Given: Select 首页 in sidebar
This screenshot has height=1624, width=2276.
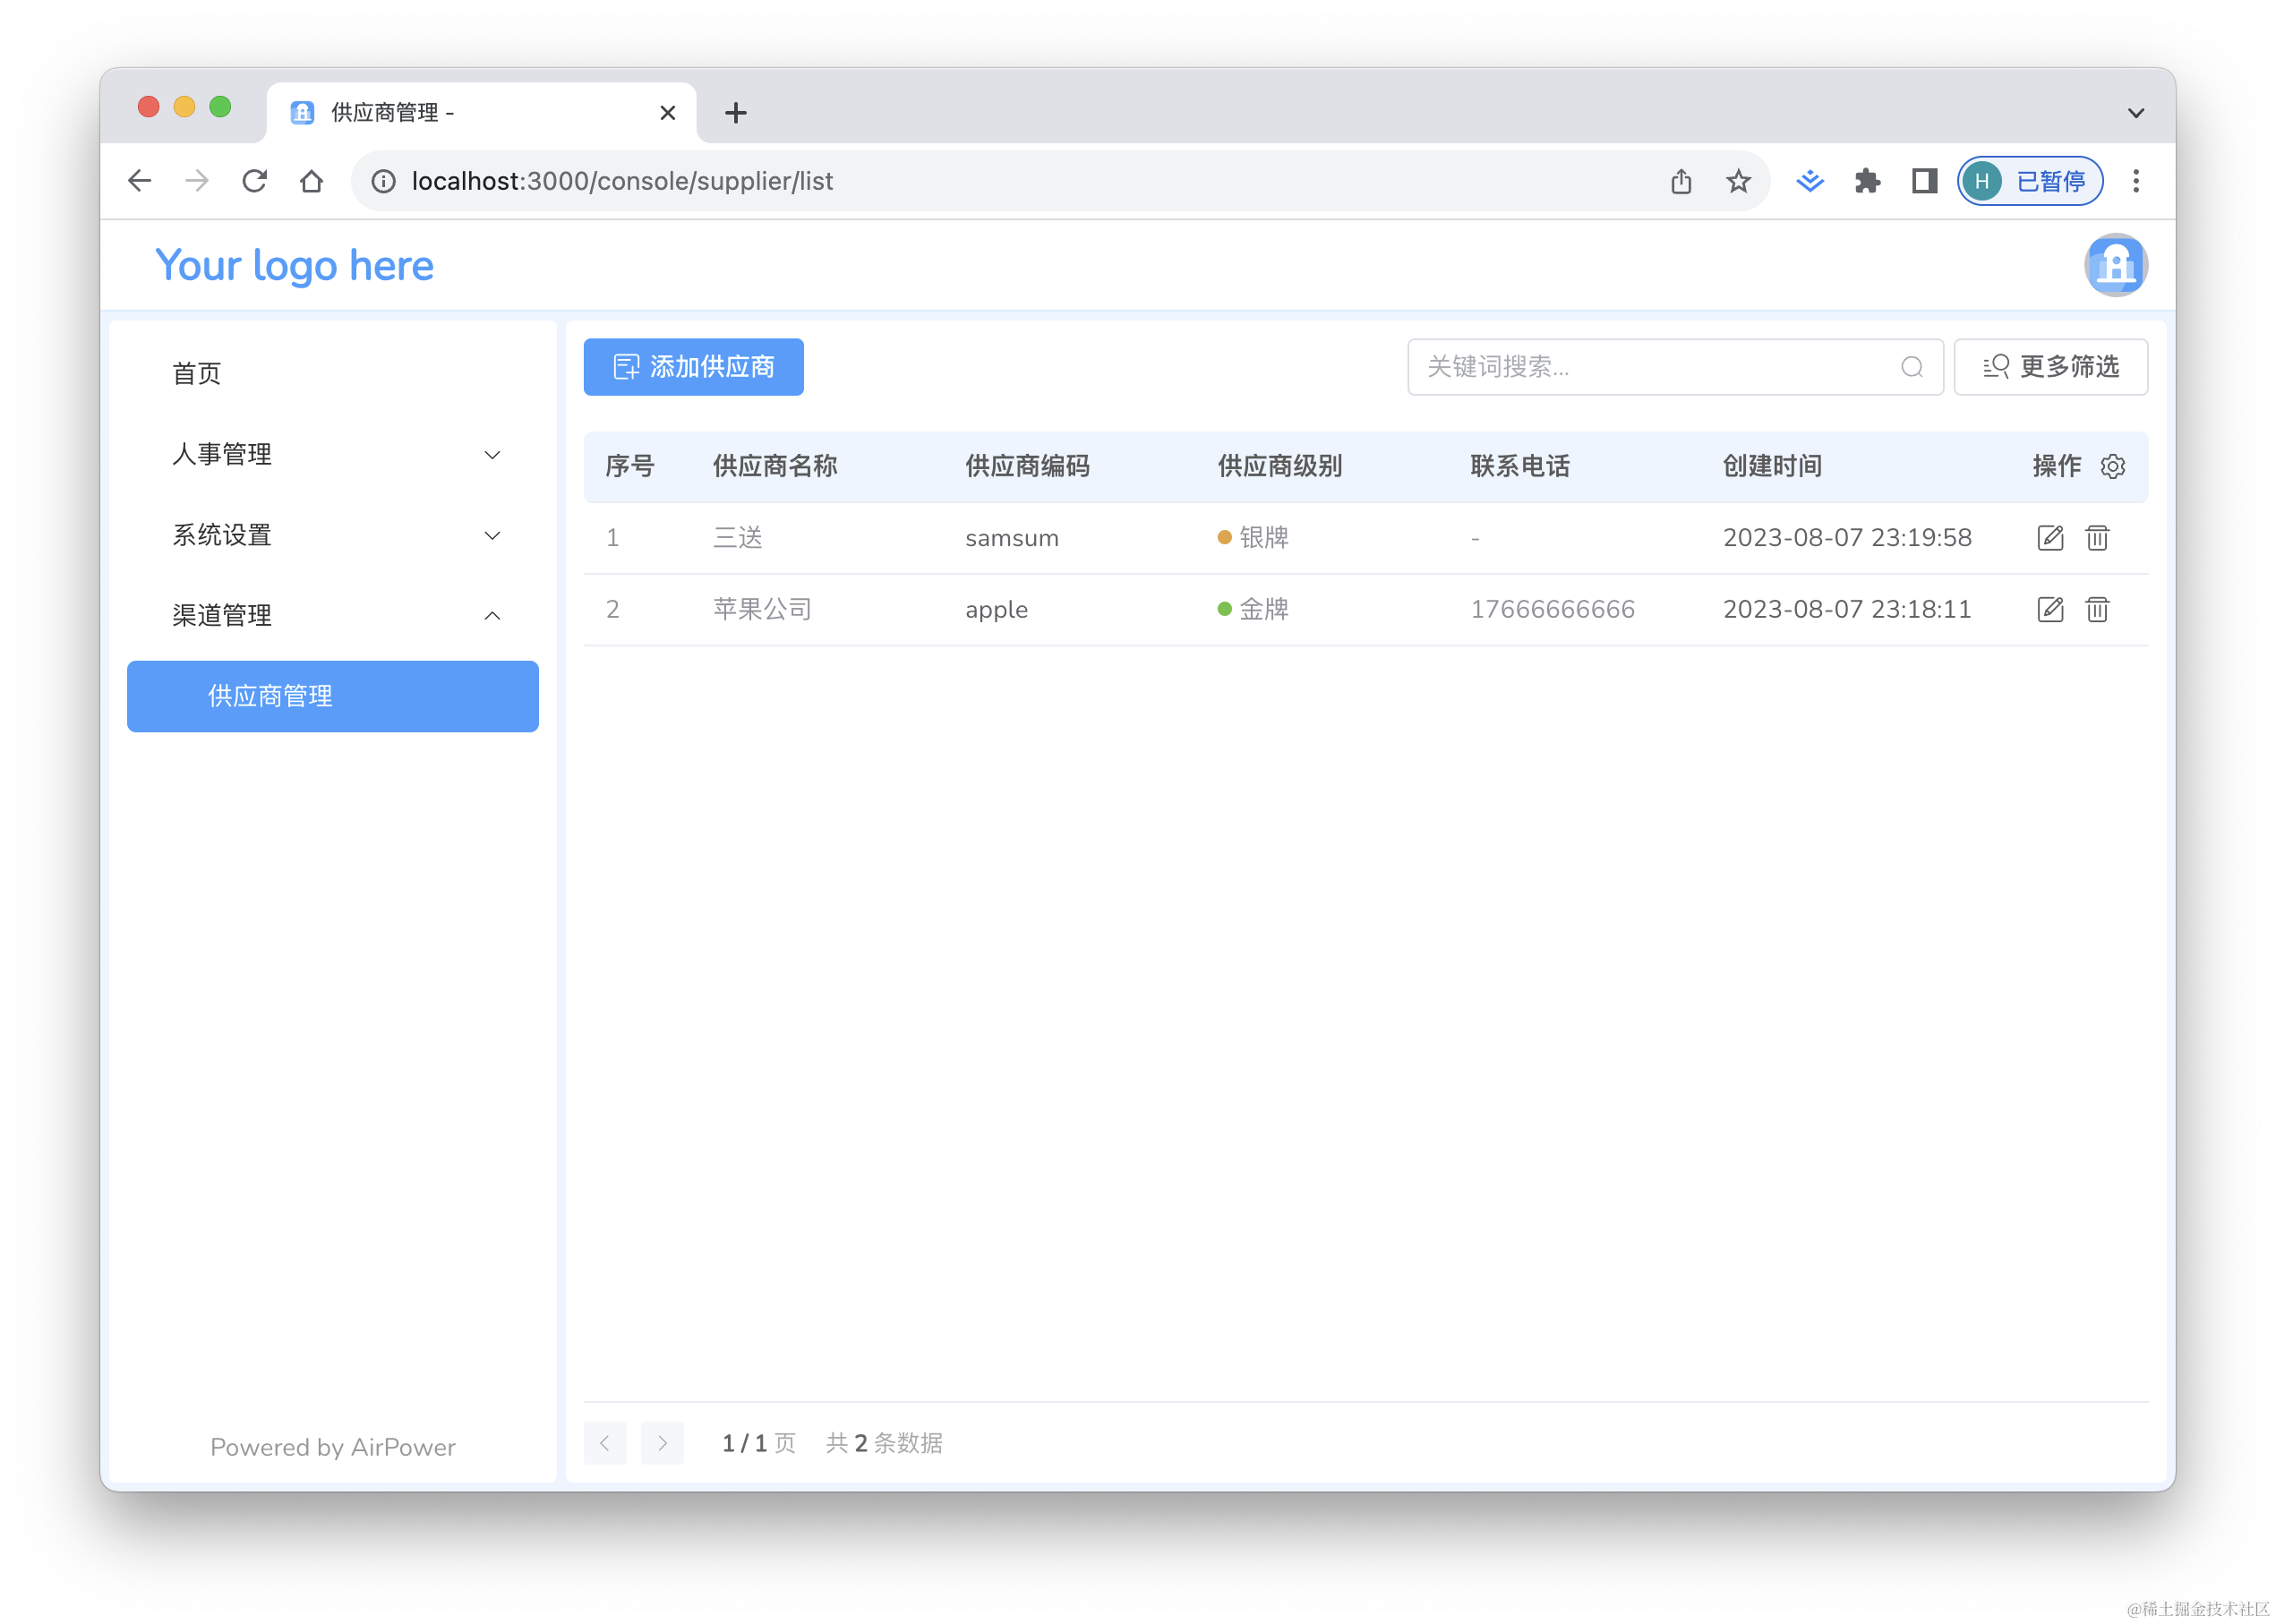Looking at the screenshot, I should pos(197,374).
